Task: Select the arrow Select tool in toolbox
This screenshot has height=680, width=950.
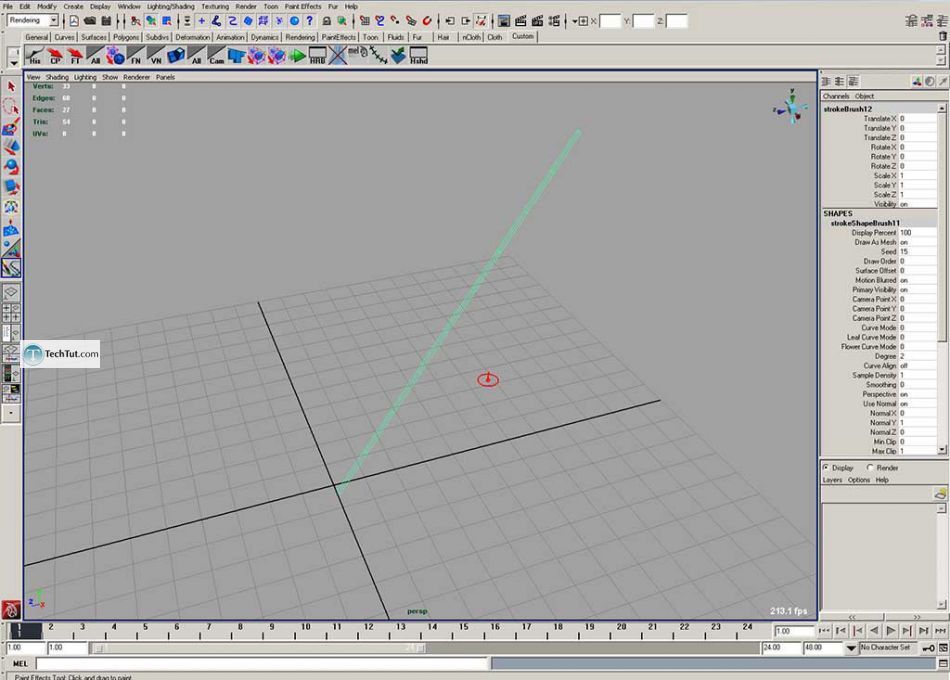Action: (11, 87)
